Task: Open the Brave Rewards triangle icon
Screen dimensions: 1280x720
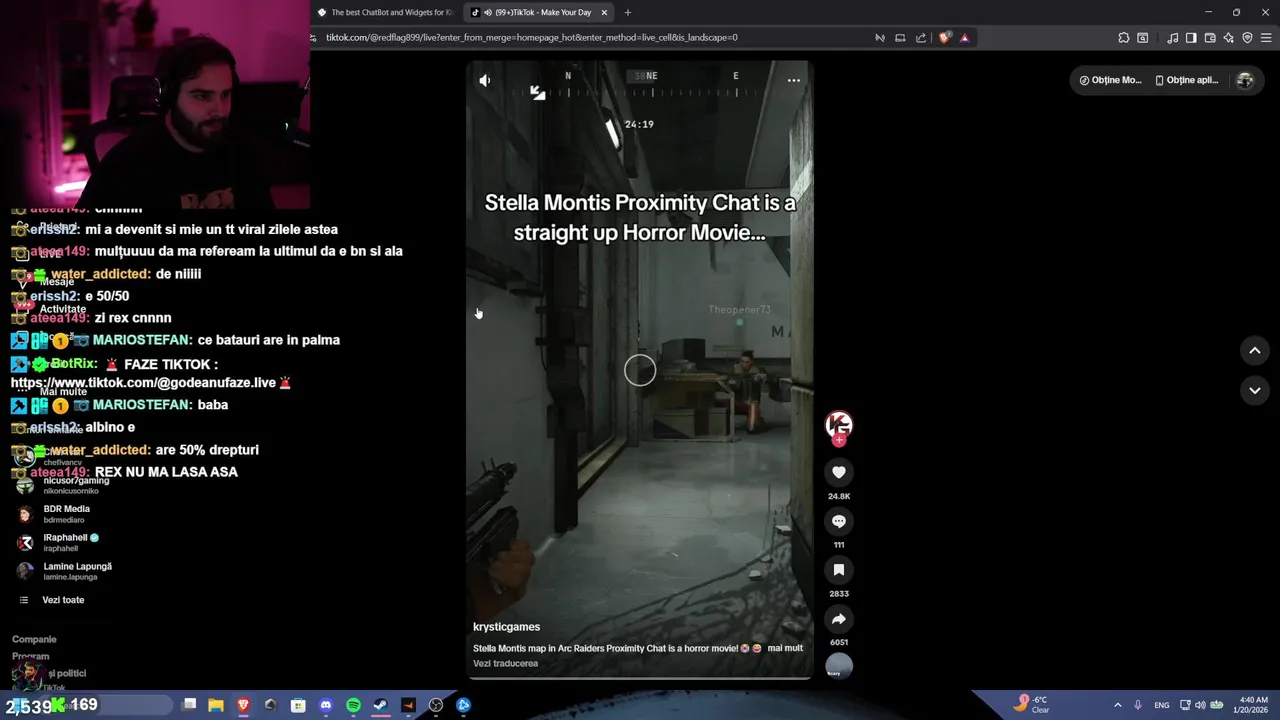Action: pos(964,38)
